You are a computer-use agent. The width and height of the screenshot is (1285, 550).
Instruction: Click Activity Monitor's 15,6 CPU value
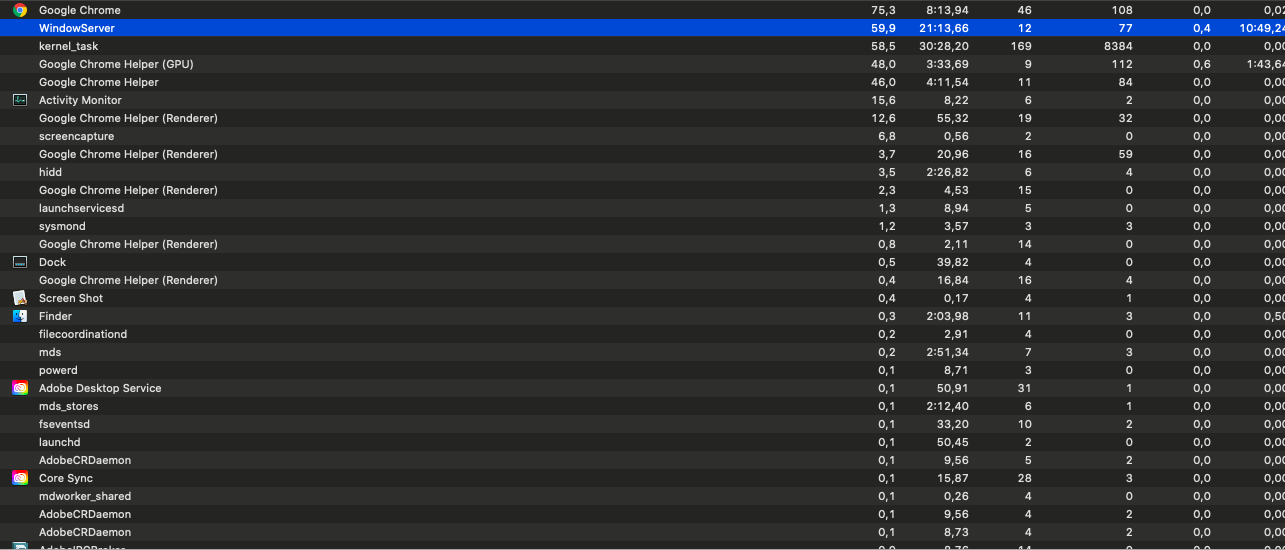tap(884, 100)
